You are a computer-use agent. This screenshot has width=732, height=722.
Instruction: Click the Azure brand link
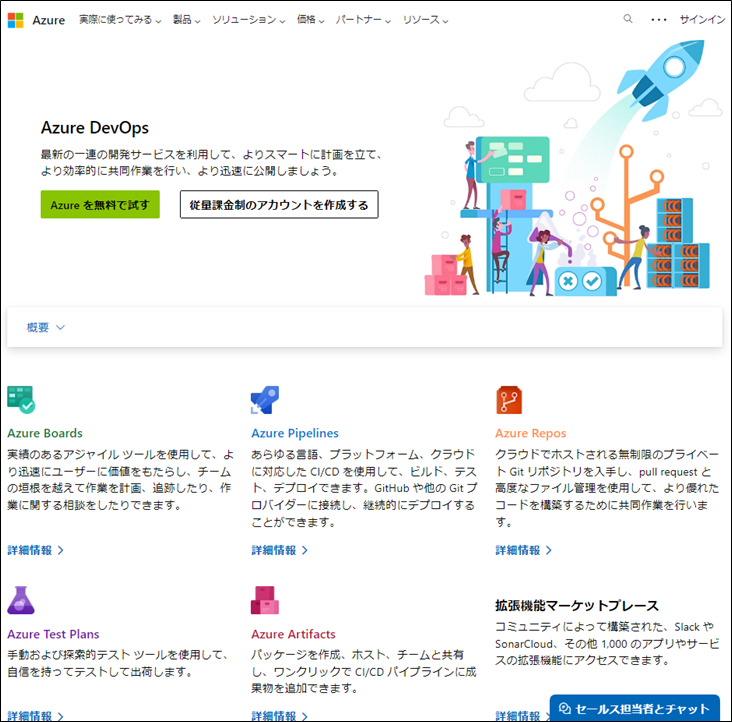[49, 20]
